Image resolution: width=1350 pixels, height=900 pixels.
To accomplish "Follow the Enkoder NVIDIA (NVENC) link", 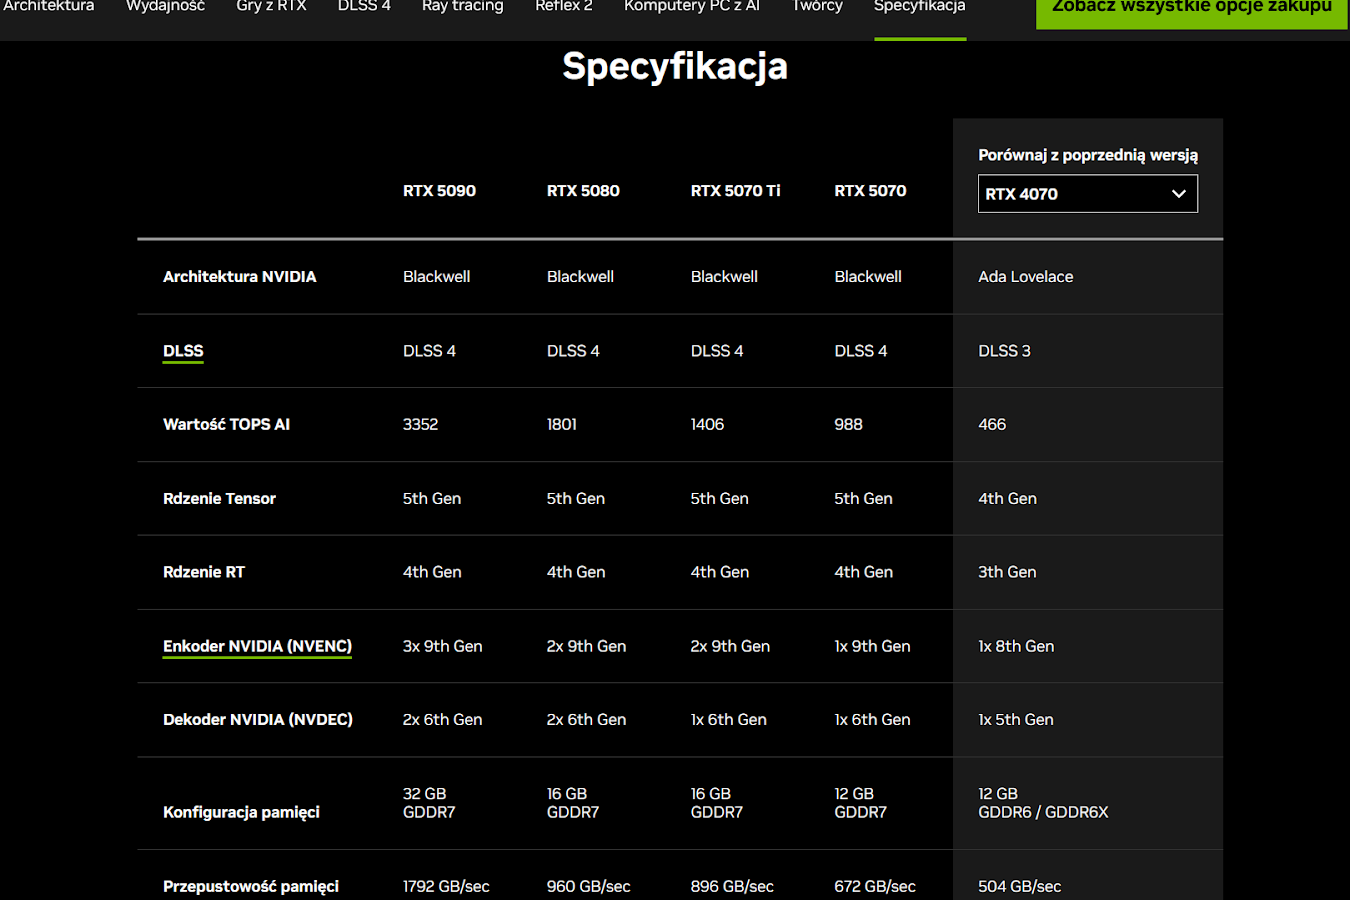I will (x=258, y=646).
